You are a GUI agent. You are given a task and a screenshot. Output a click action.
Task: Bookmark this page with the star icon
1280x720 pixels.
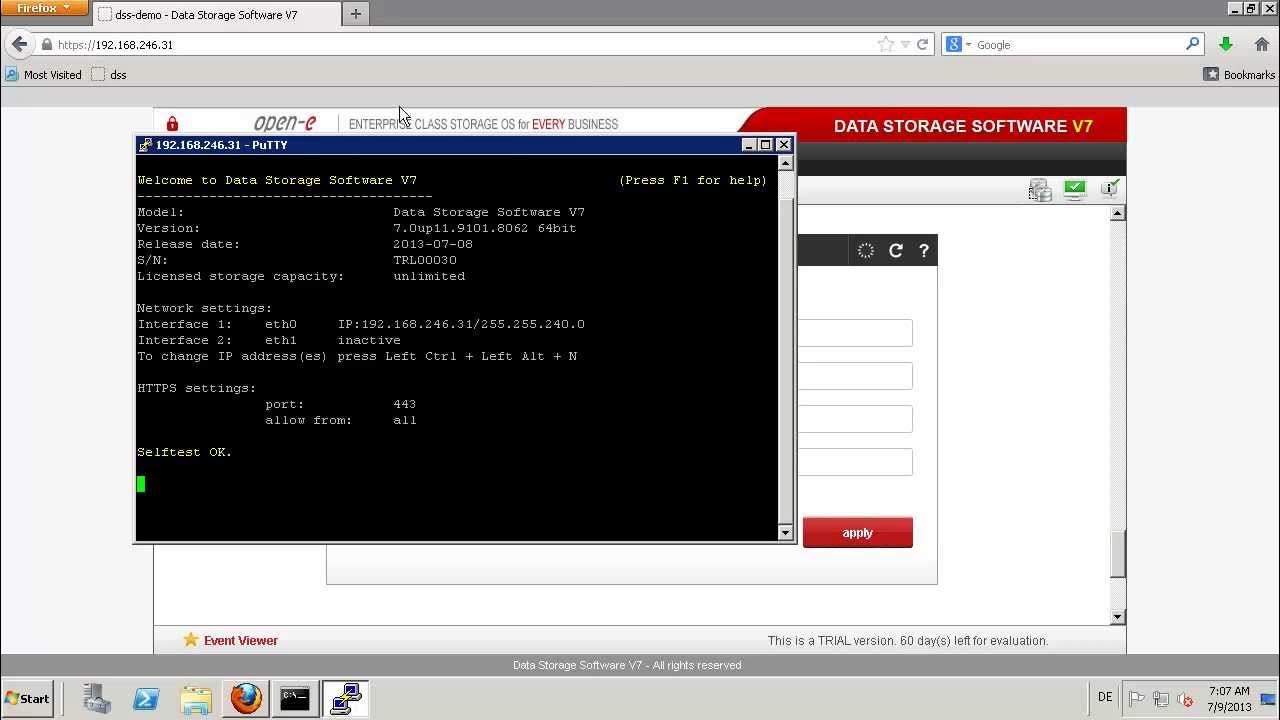[x=885, y=44]
